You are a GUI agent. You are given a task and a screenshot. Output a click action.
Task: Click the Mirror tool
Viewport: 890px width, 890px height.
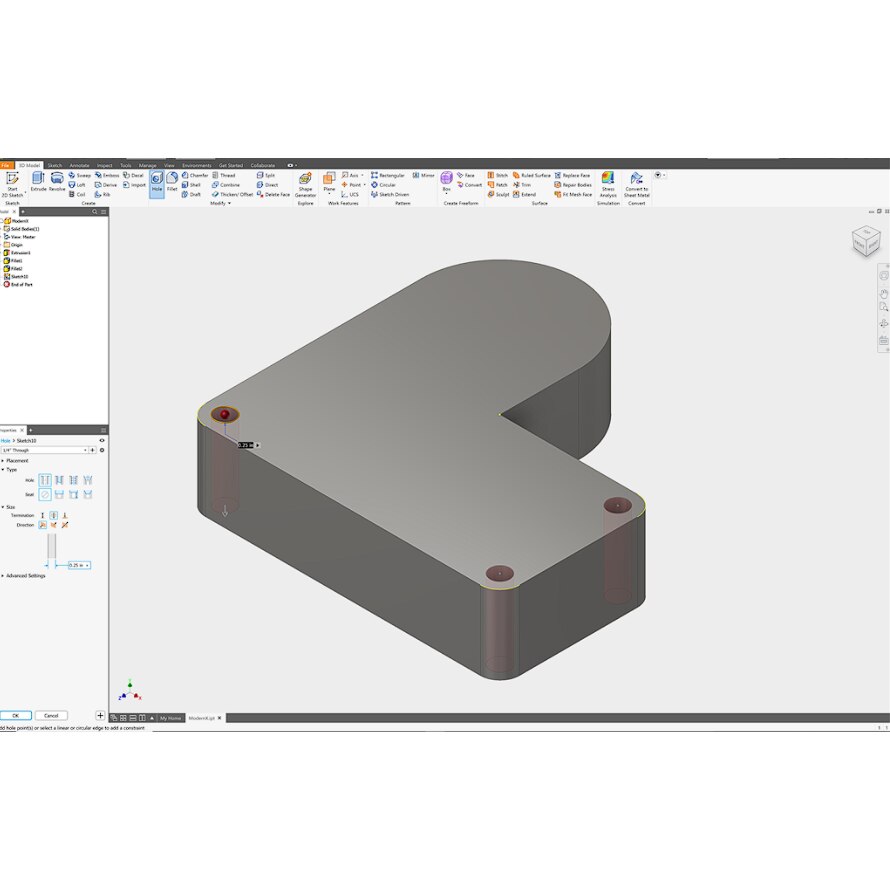tap(423, 175)
